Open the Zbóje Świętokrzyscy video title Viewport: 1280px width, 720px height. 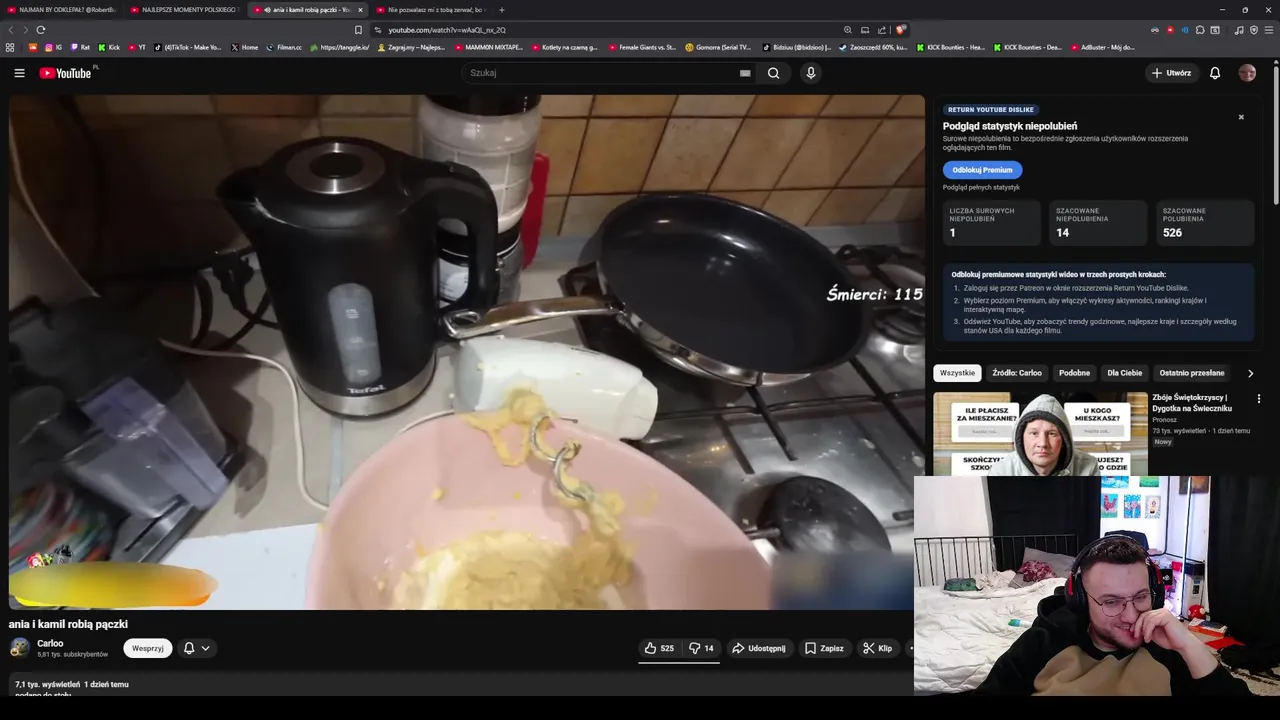point(1192,403)
